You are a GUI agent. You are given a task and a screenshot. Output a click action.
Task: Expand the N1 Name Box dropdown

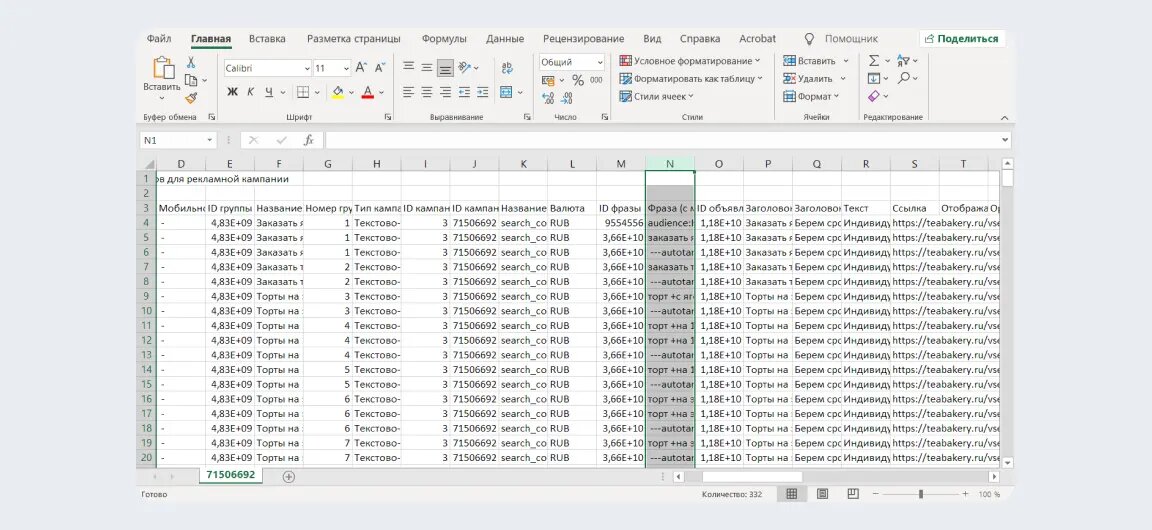pyautogui.click(x=209, y=140)
